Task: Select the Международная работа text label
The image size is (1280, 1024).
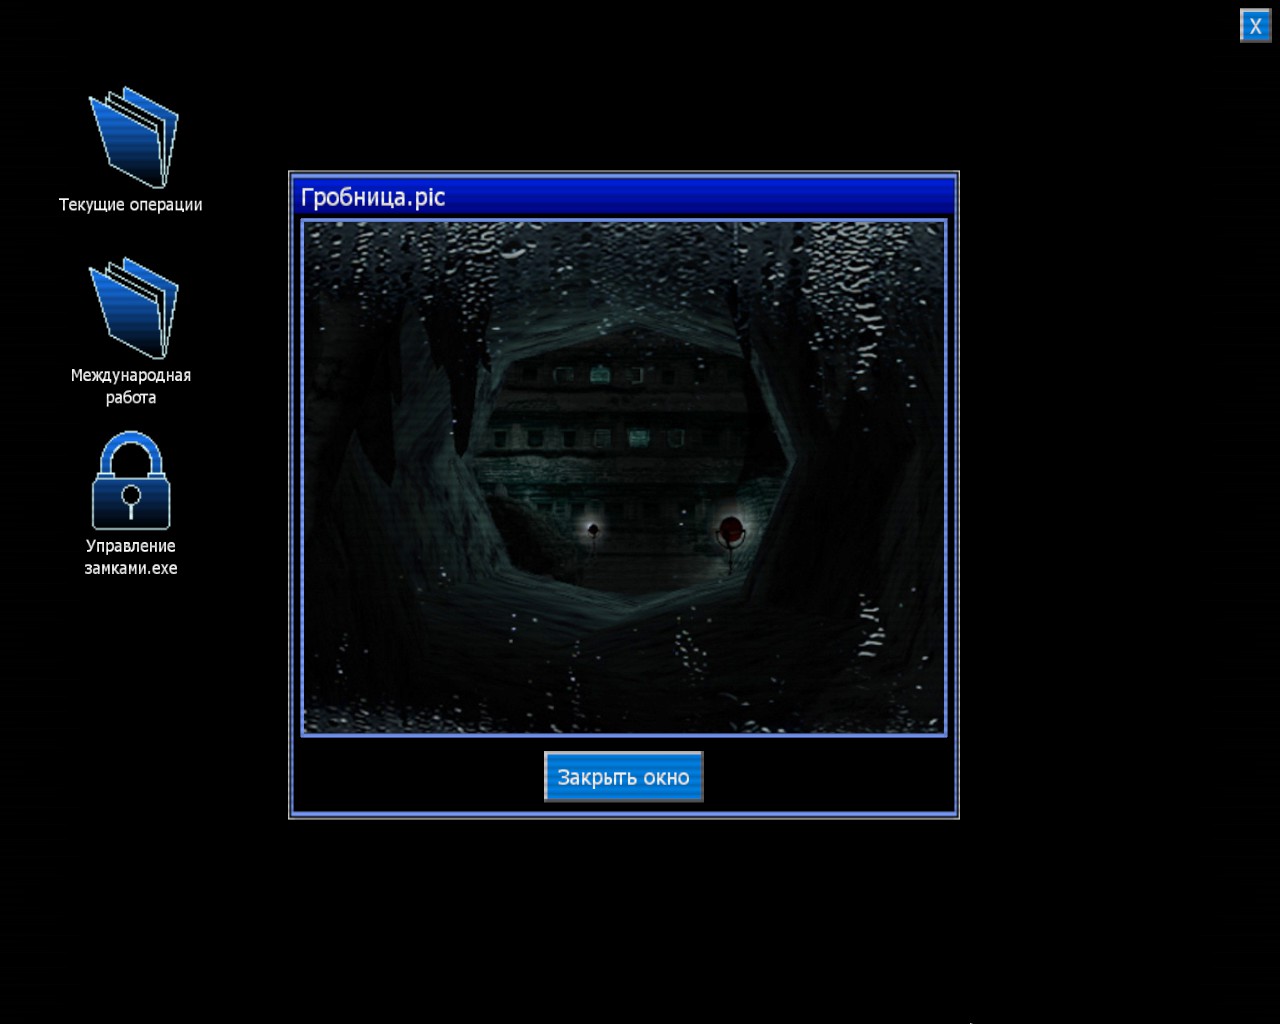Action: (x=131, y=386)
